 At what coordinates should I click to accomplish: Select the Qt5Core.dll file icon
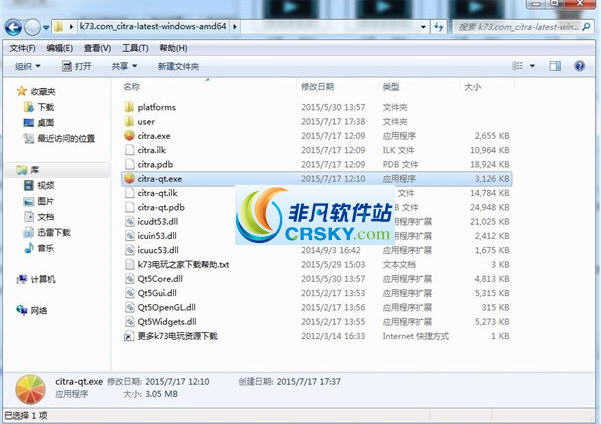point(130,279)
